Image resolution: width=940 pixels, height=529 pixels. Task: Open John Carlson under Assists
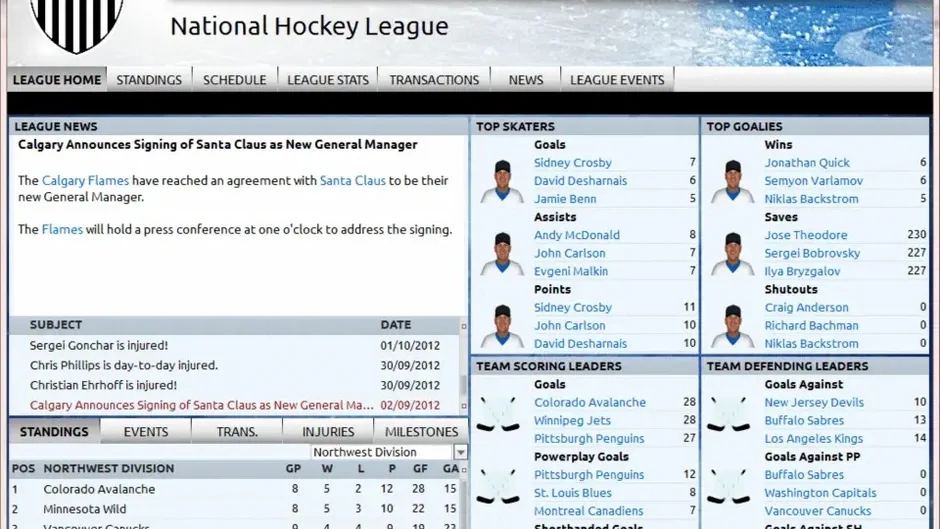coord(570,253)
